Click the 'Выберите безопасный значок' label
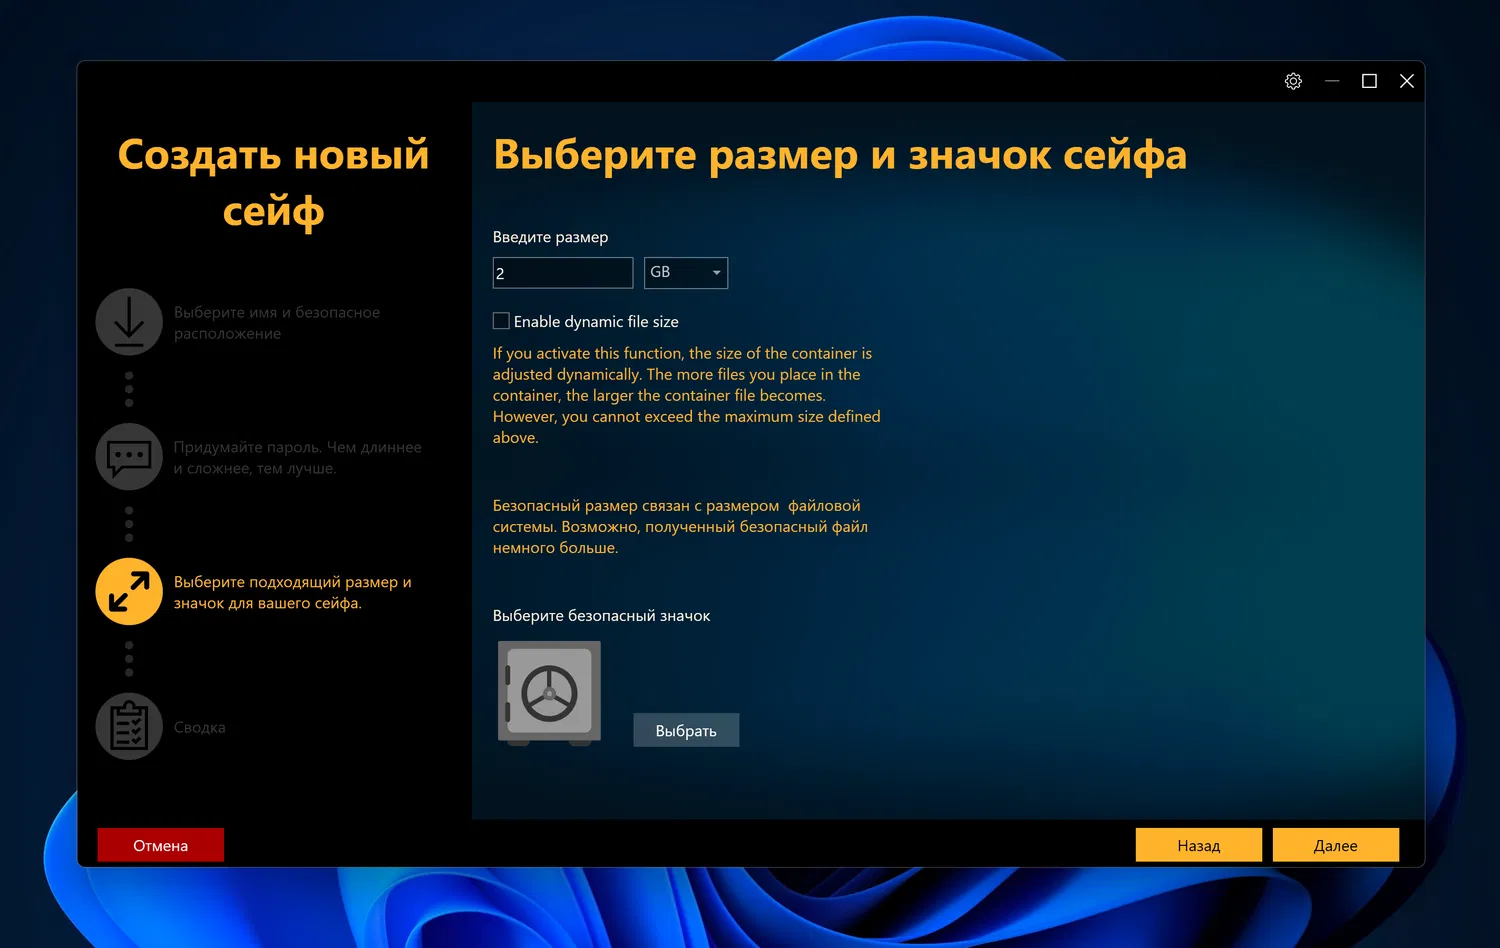The width and height of the screenshot is (1500, 948). coord(601,616)
